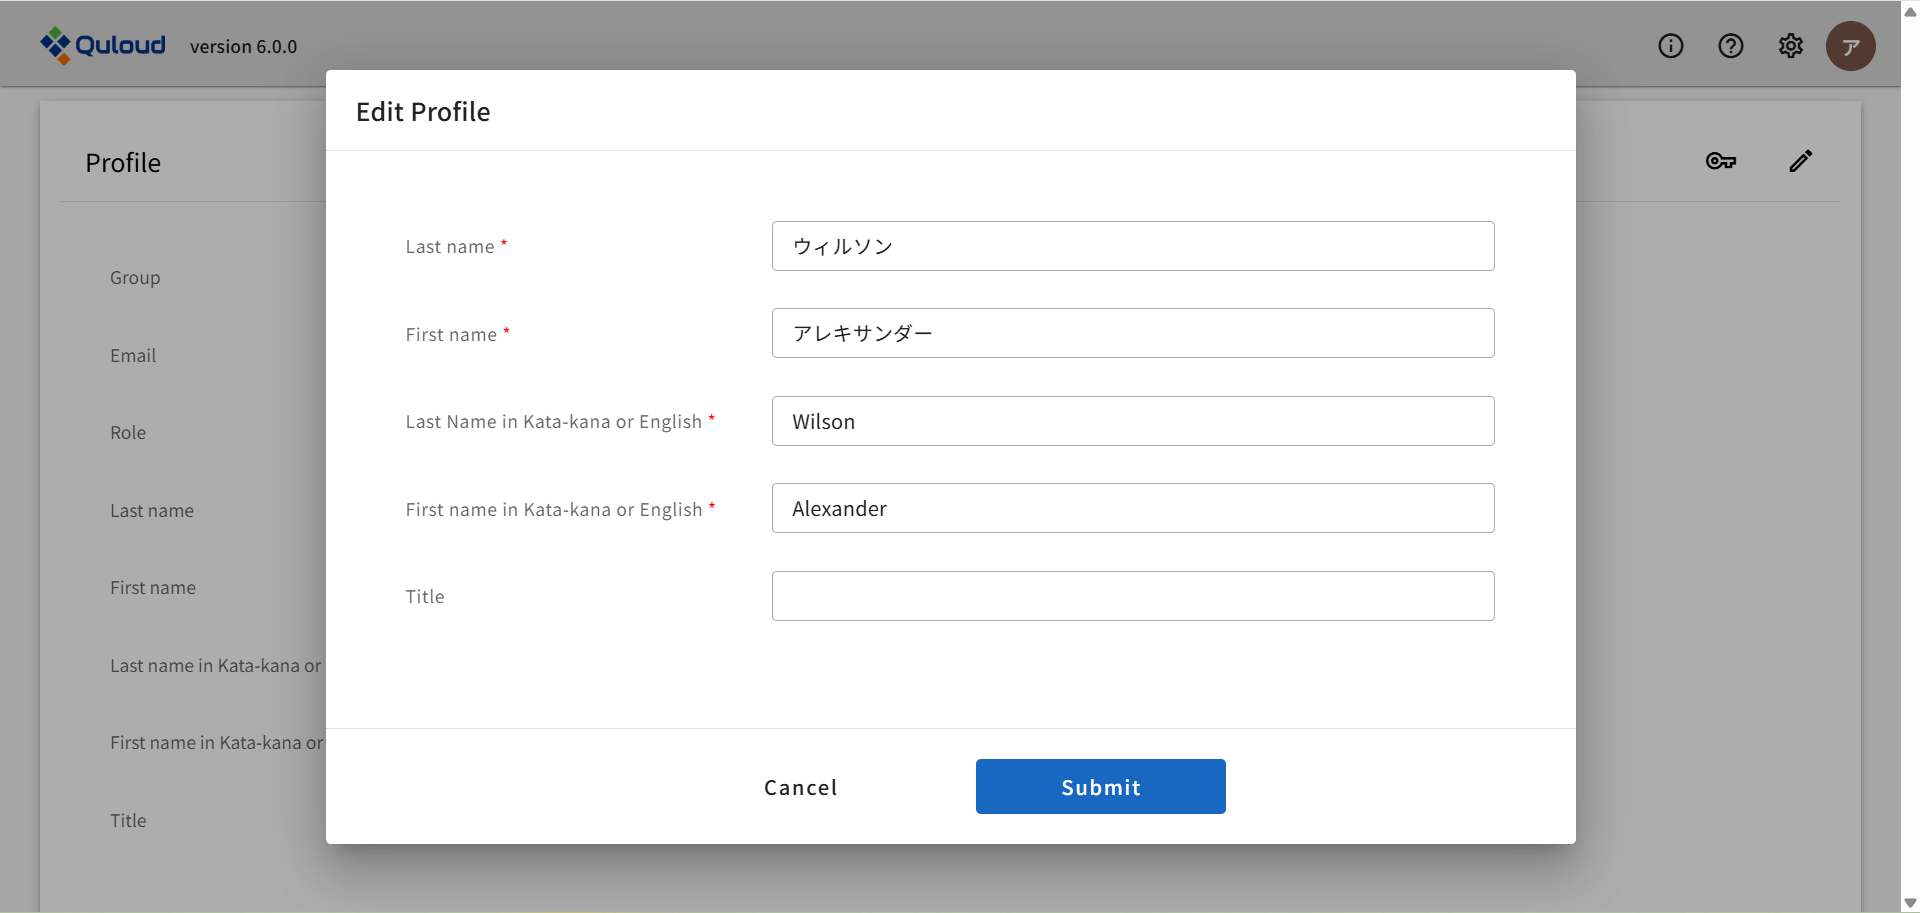
Task: Cancel the Edit Profile dialog
Action: 800,787
